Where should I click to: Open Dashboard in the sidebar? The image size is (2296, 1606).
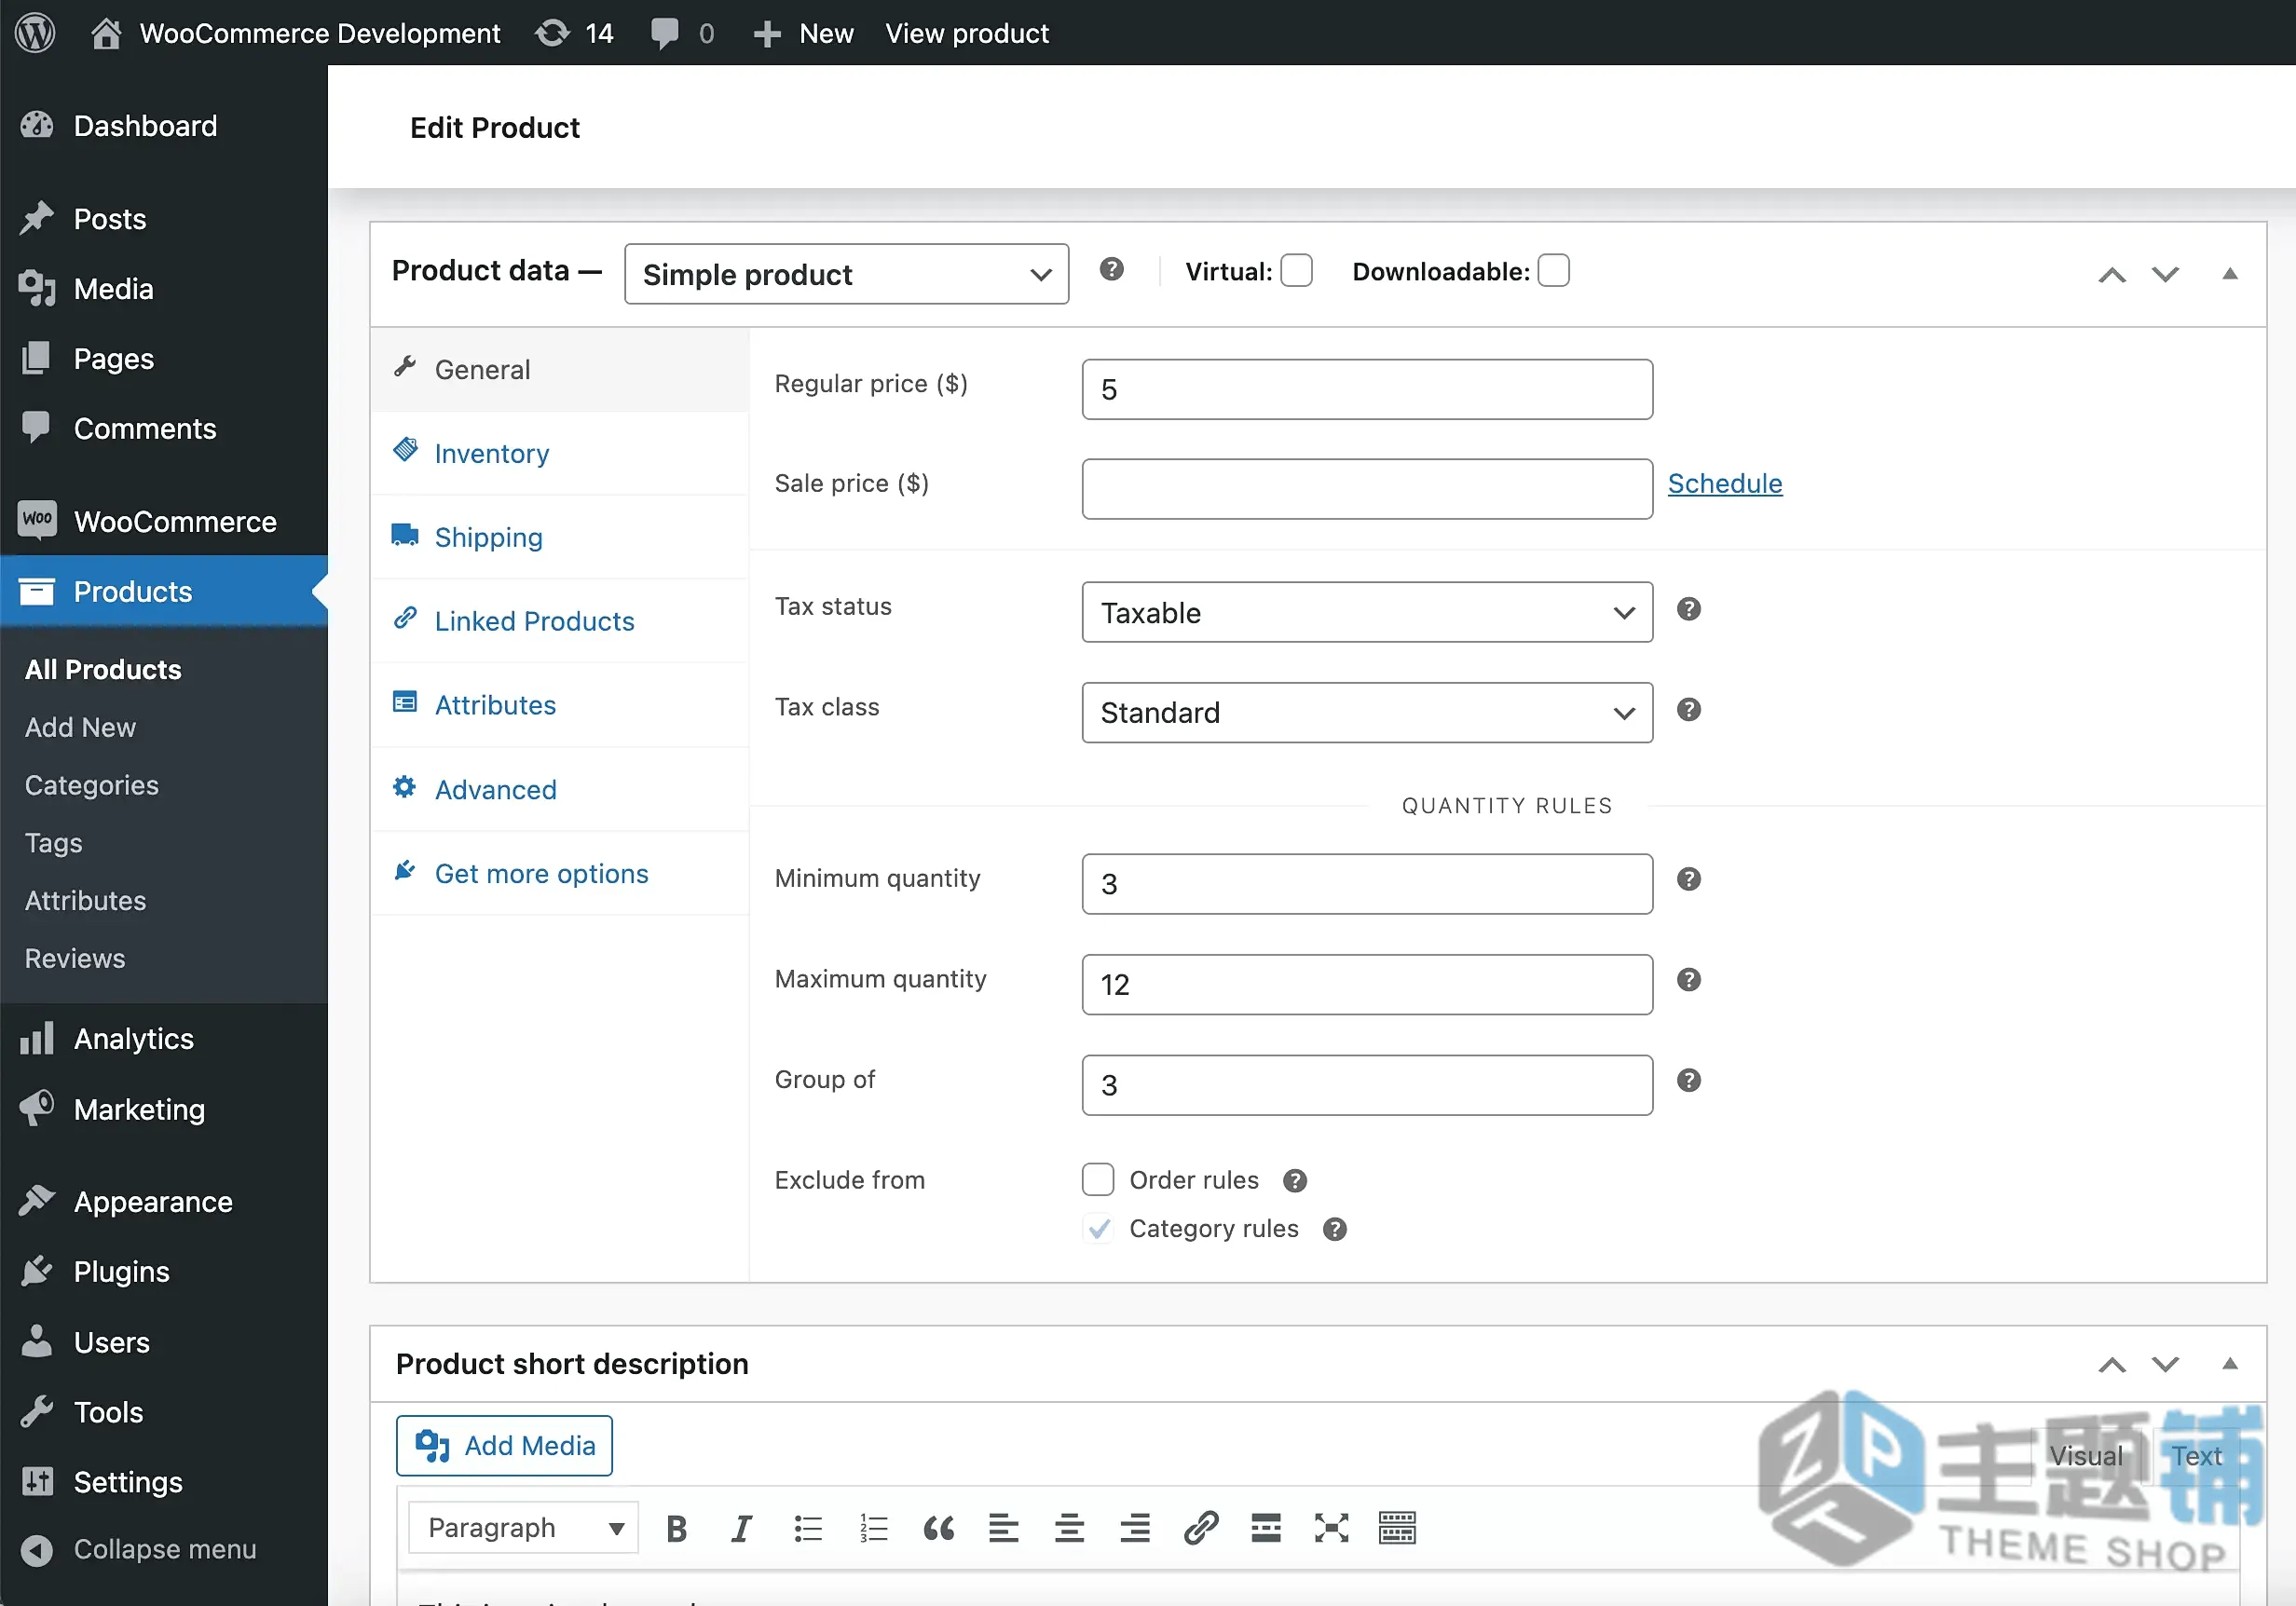point(164,126)
